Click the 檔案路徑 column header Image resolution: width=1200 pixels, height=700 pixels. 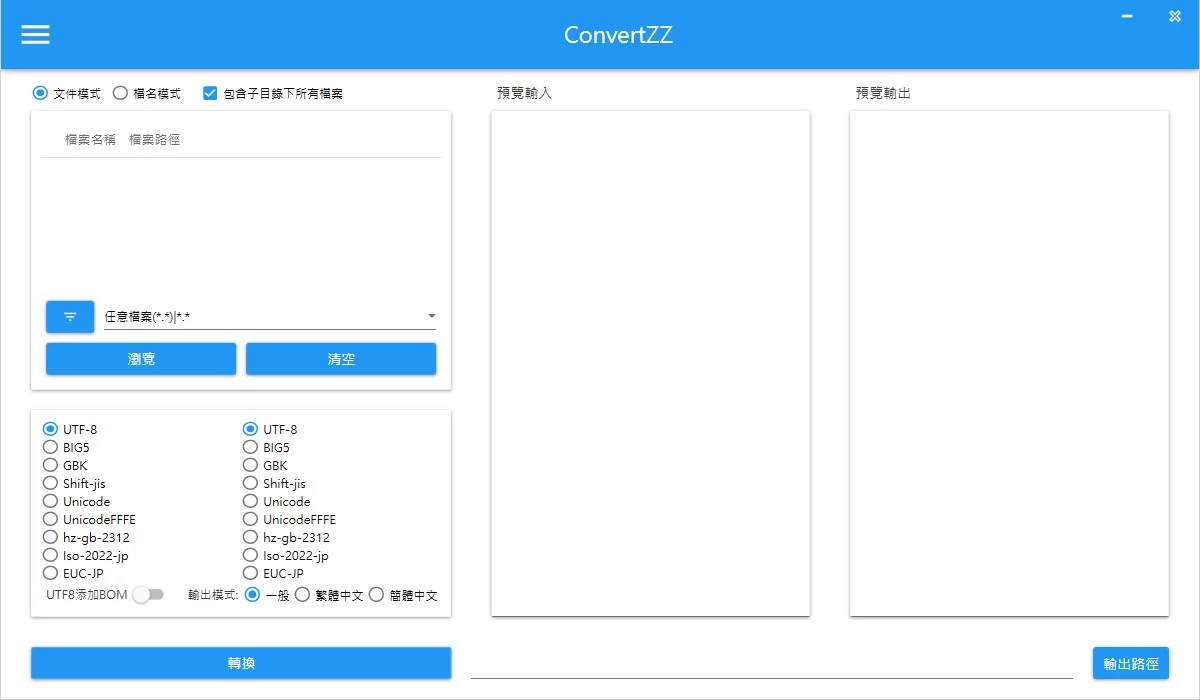(x=155, y=140)
